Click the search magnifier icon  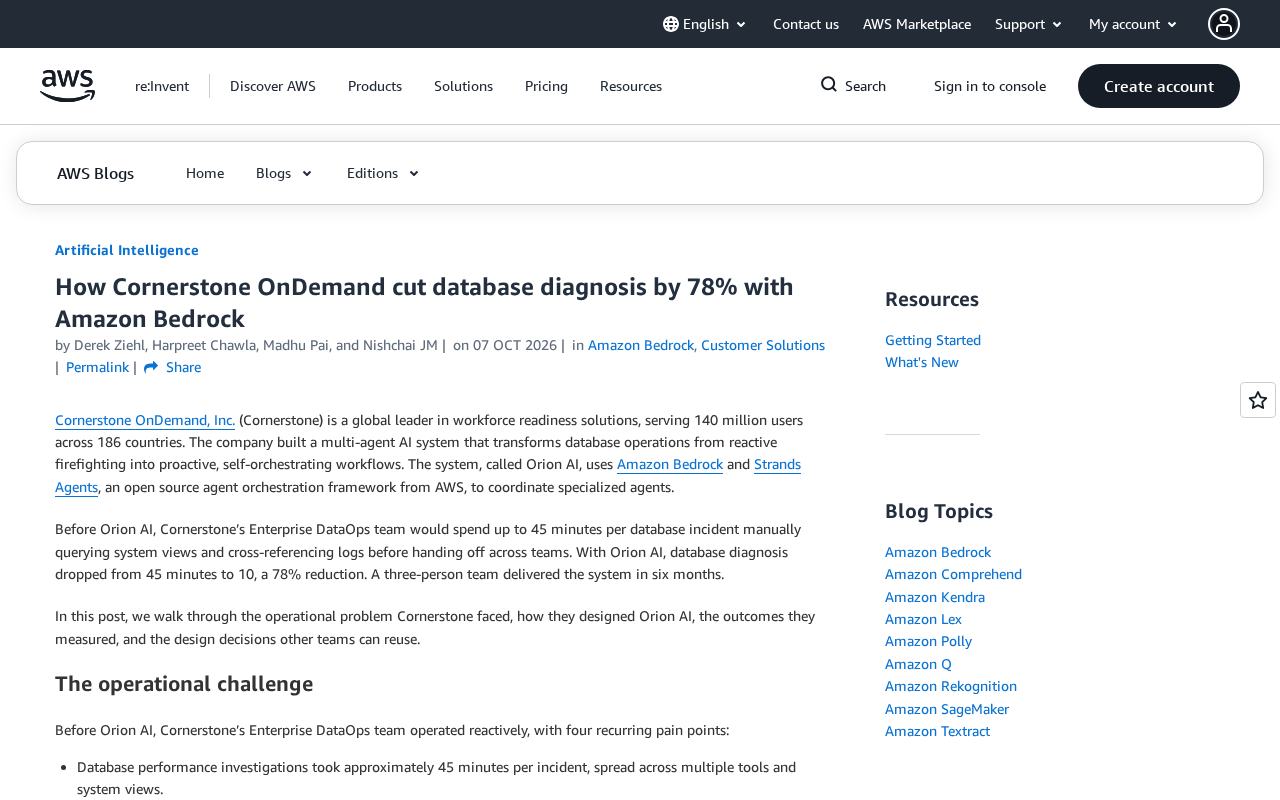(829, 85)
